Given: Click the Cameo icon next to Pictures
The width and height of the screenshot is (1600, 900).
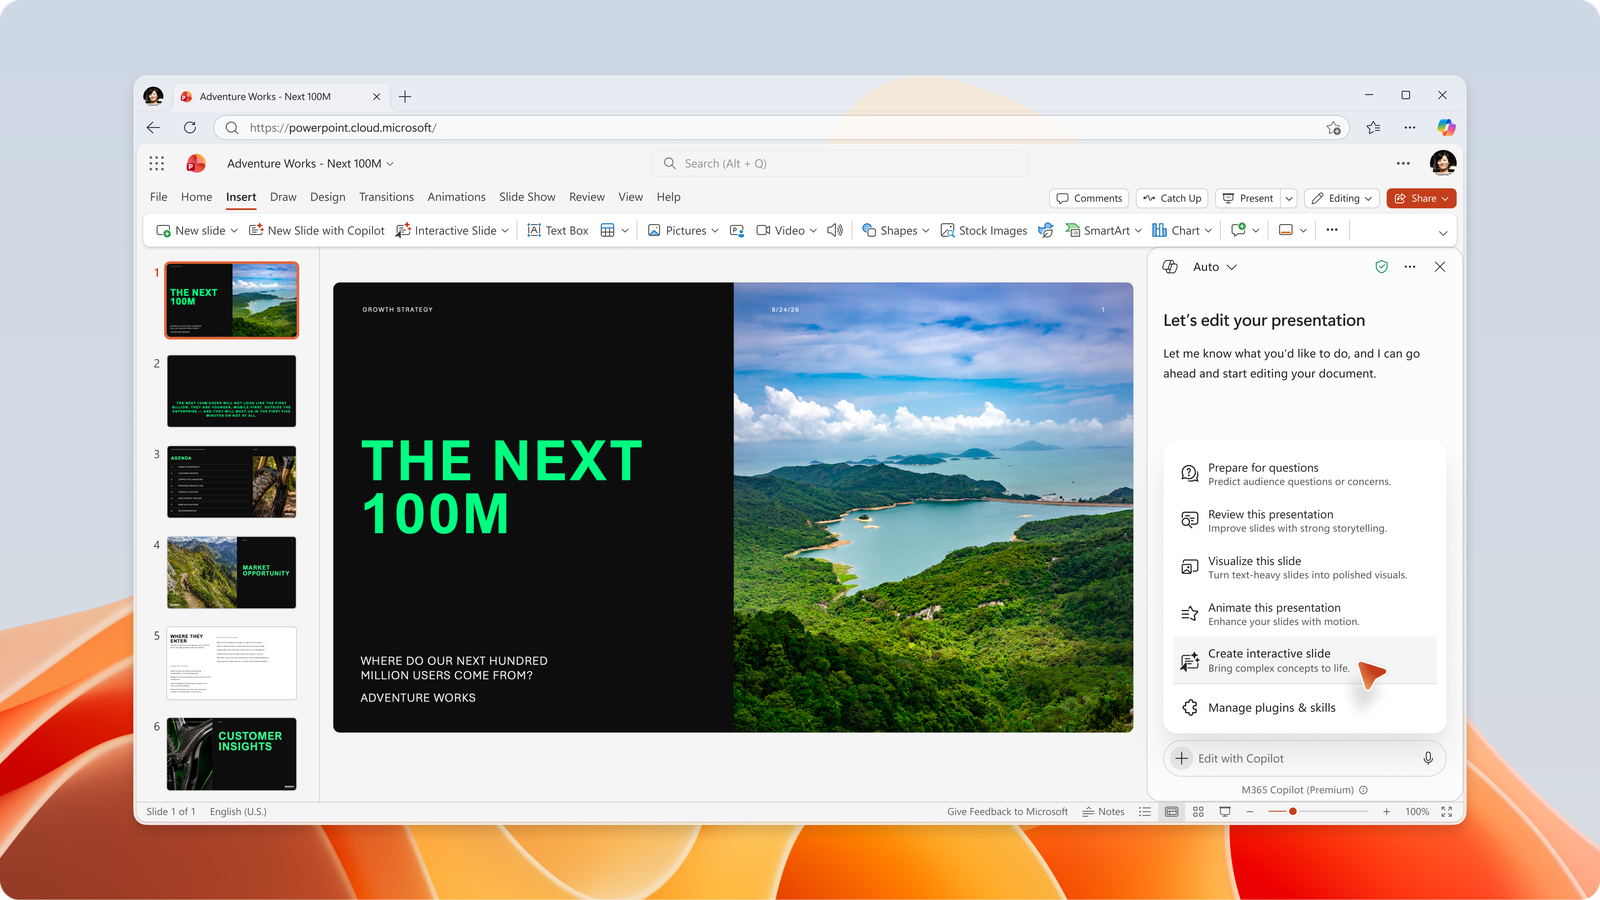Looking at the screenshot, I should coord(737,230).
